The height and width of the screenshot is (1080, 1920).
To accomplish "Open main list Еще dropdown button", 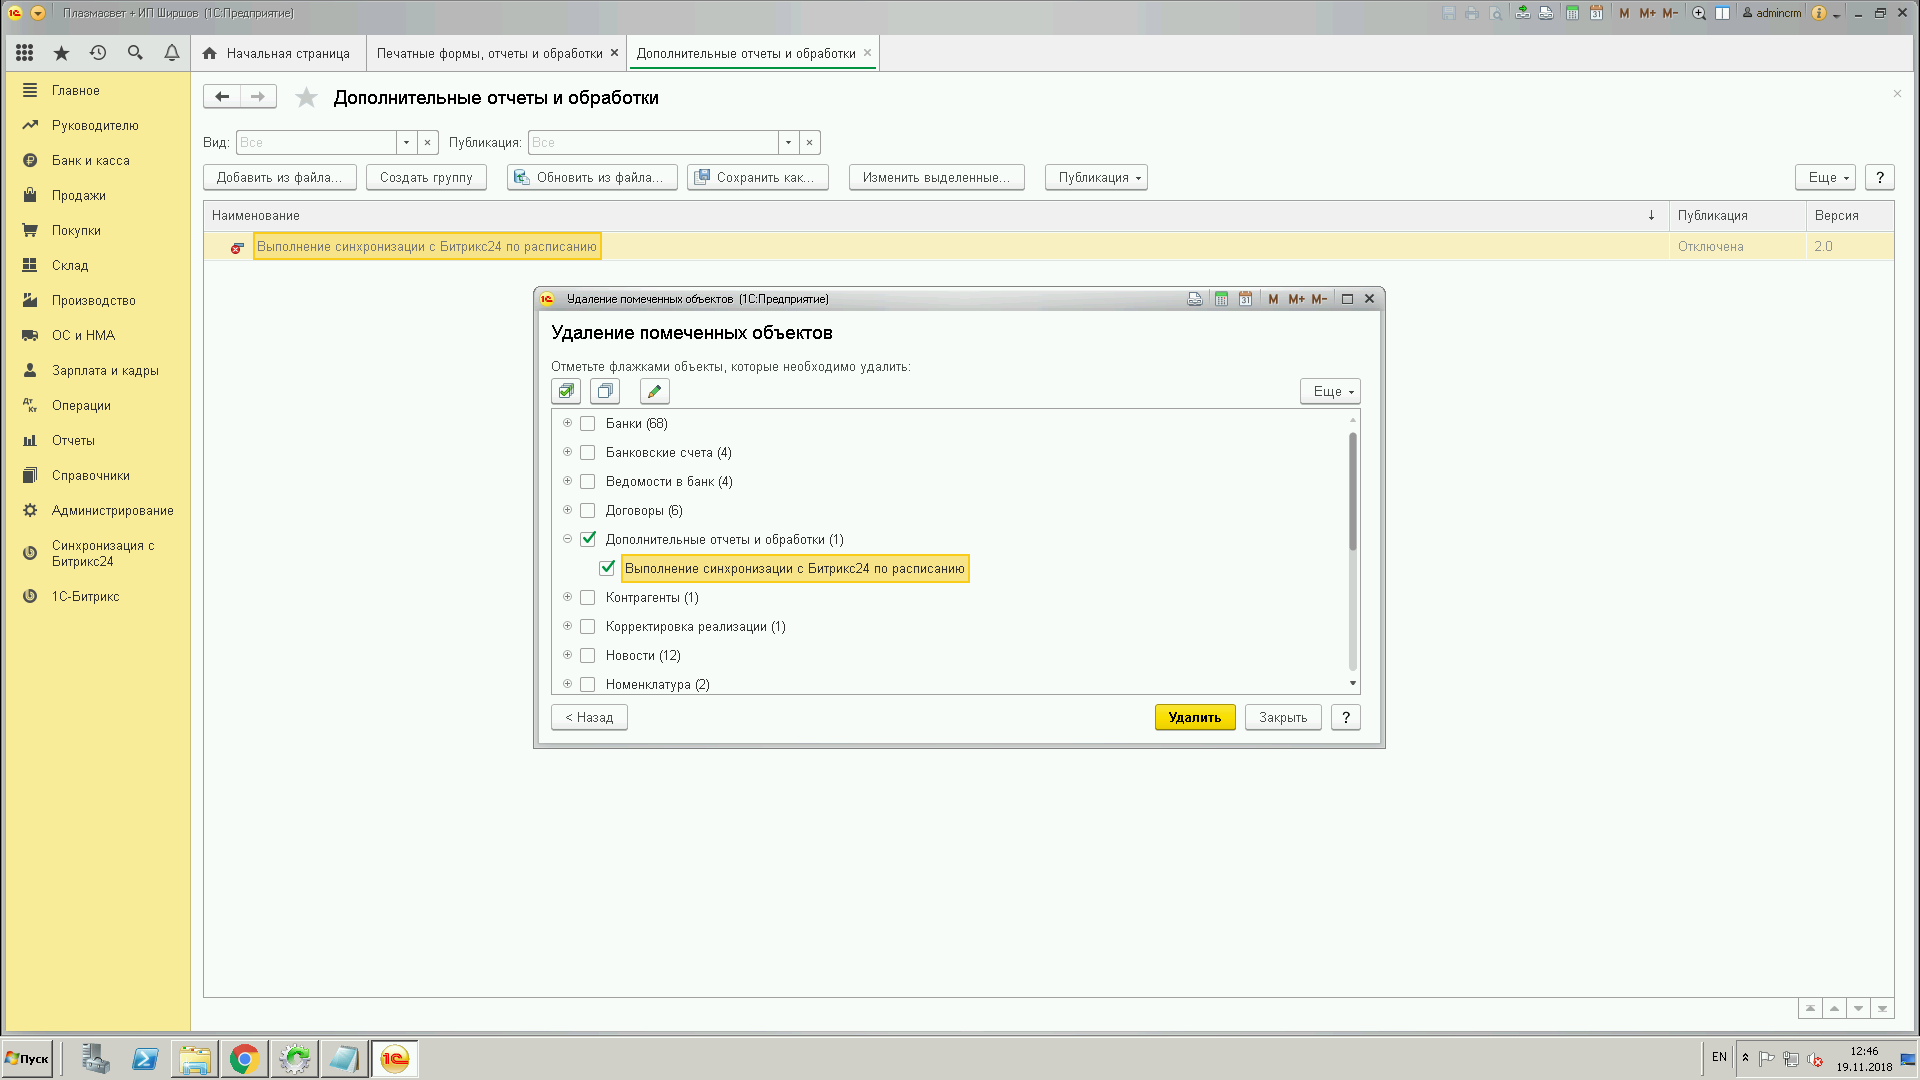I will (1825, 177).
